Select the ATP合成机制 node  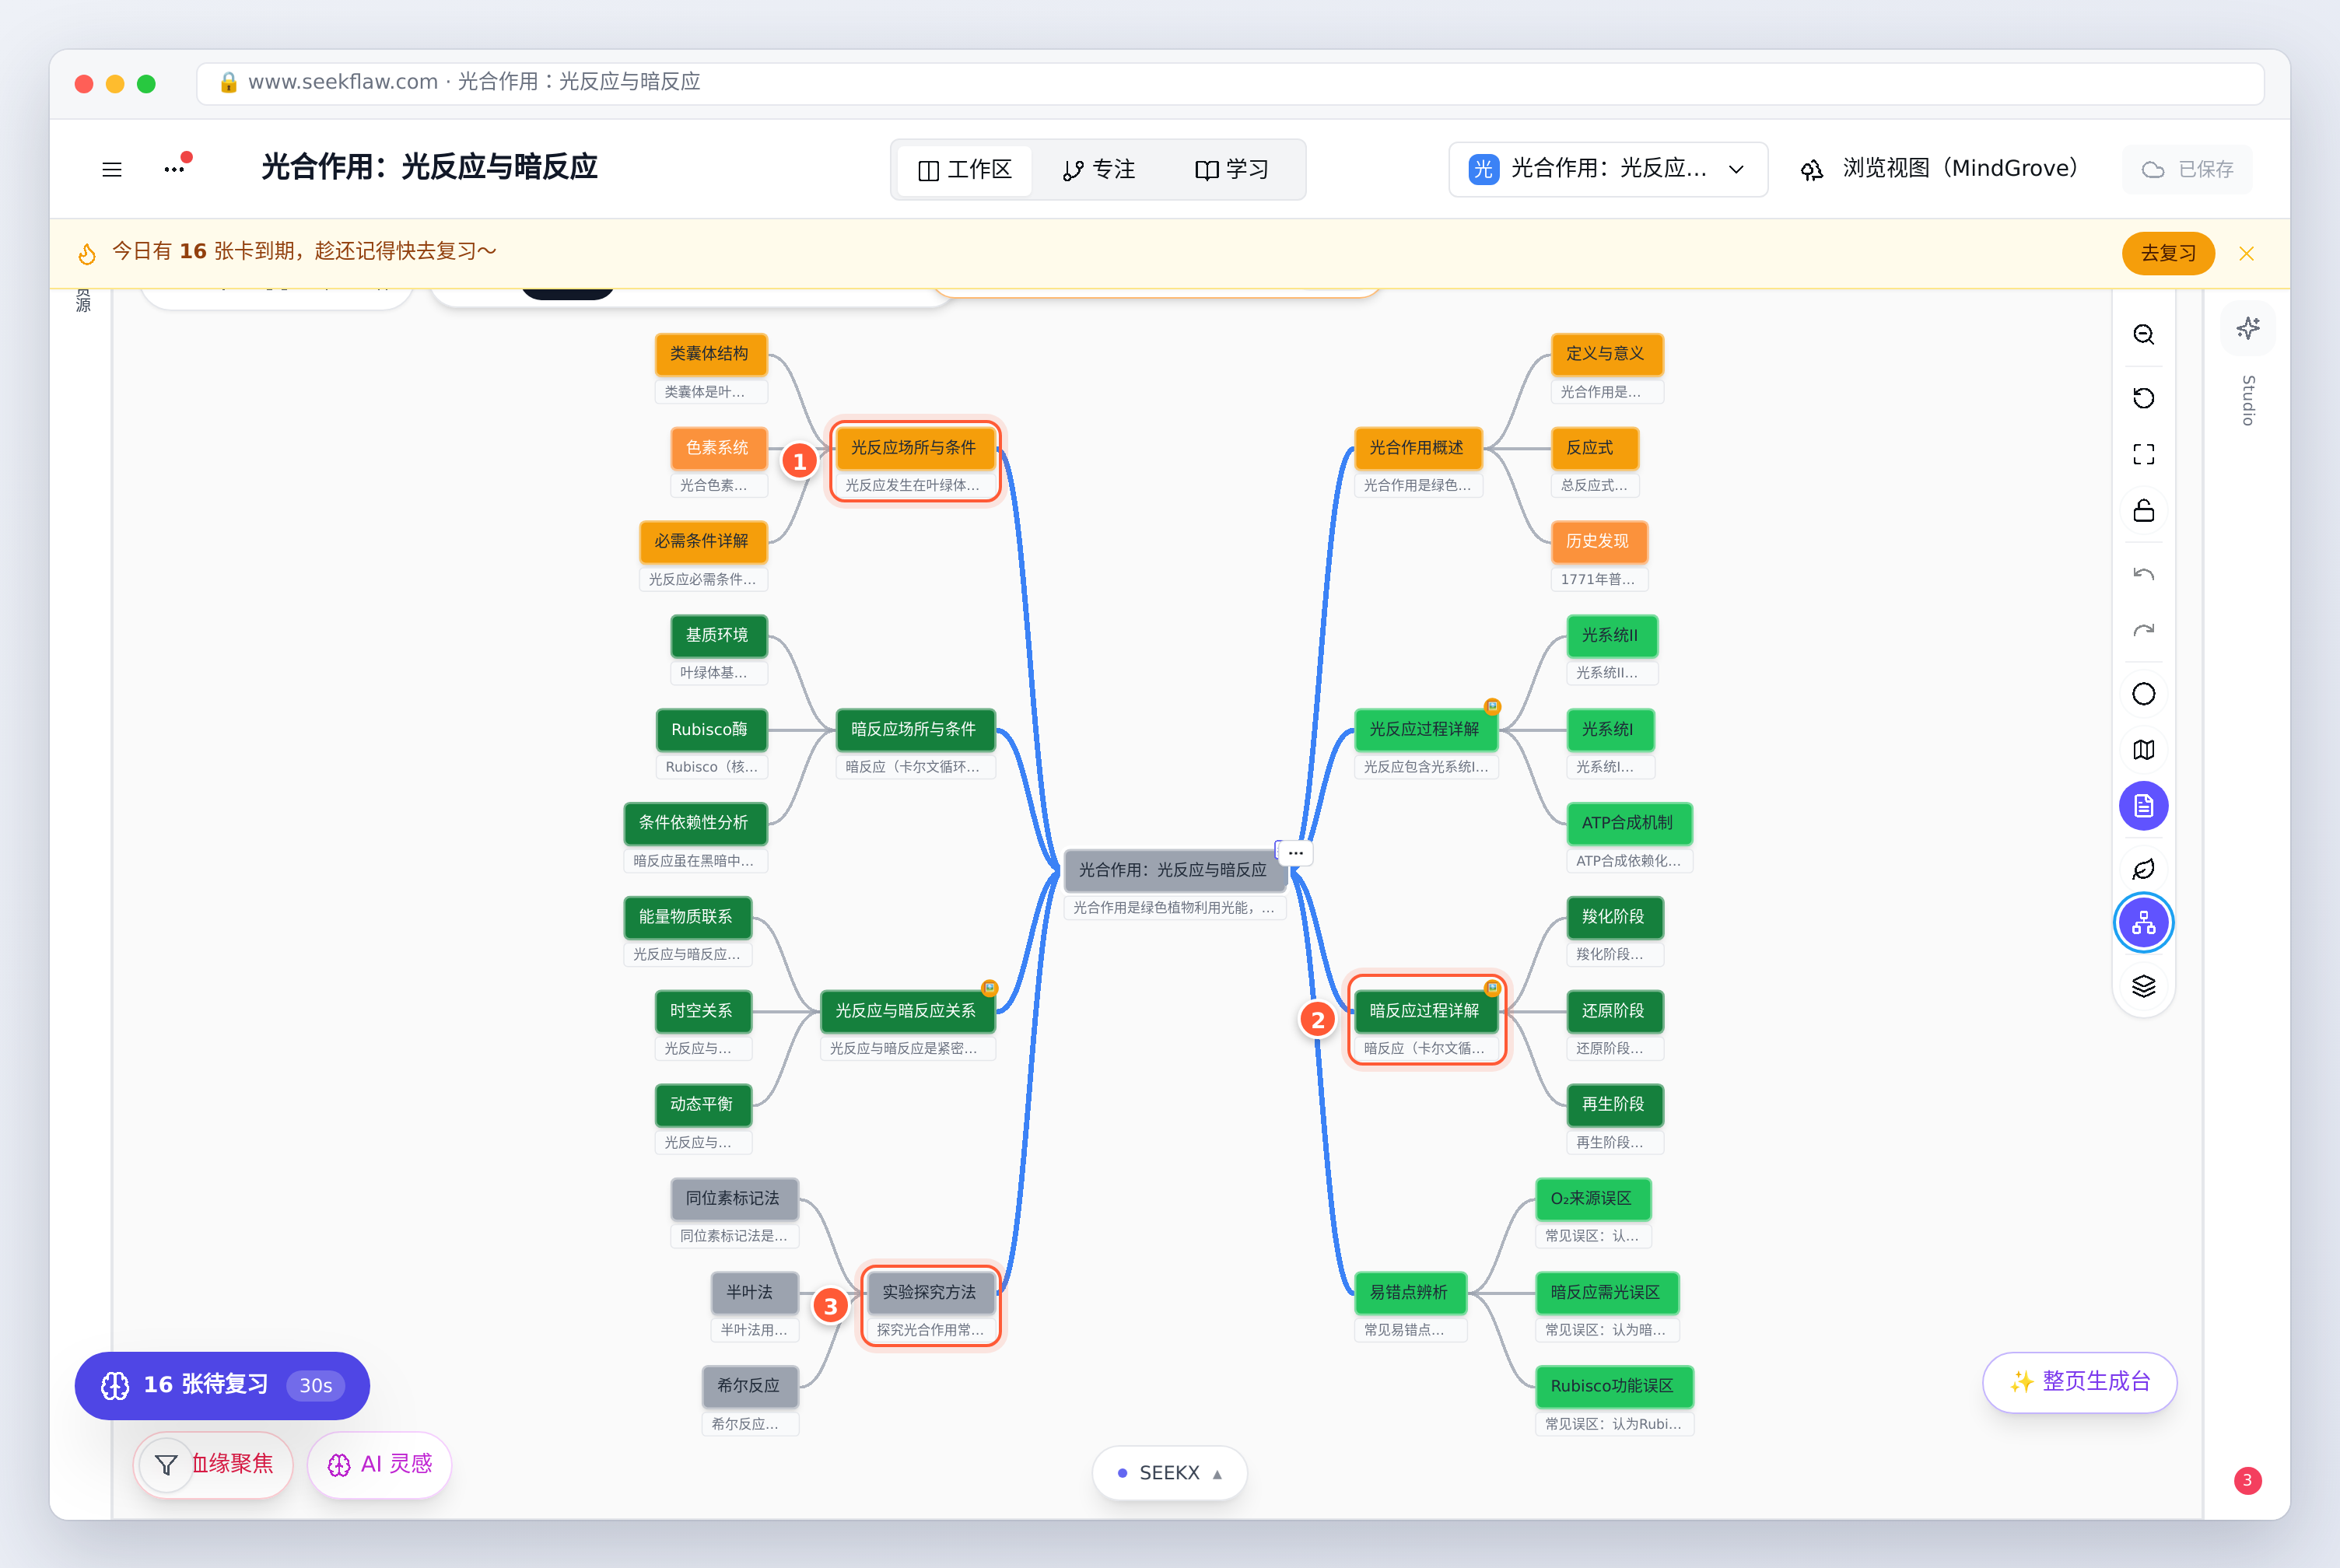1628,823
